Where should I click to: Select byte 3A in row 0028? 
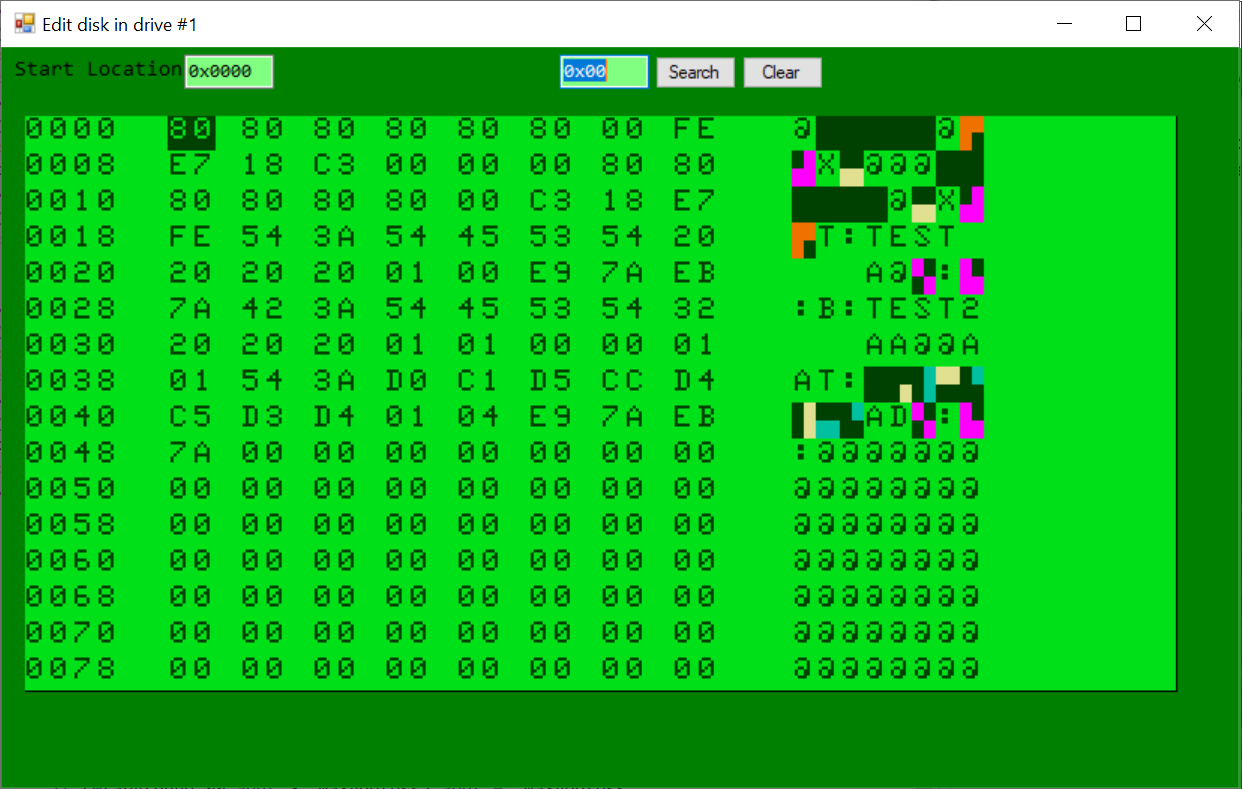click(335, 309)
